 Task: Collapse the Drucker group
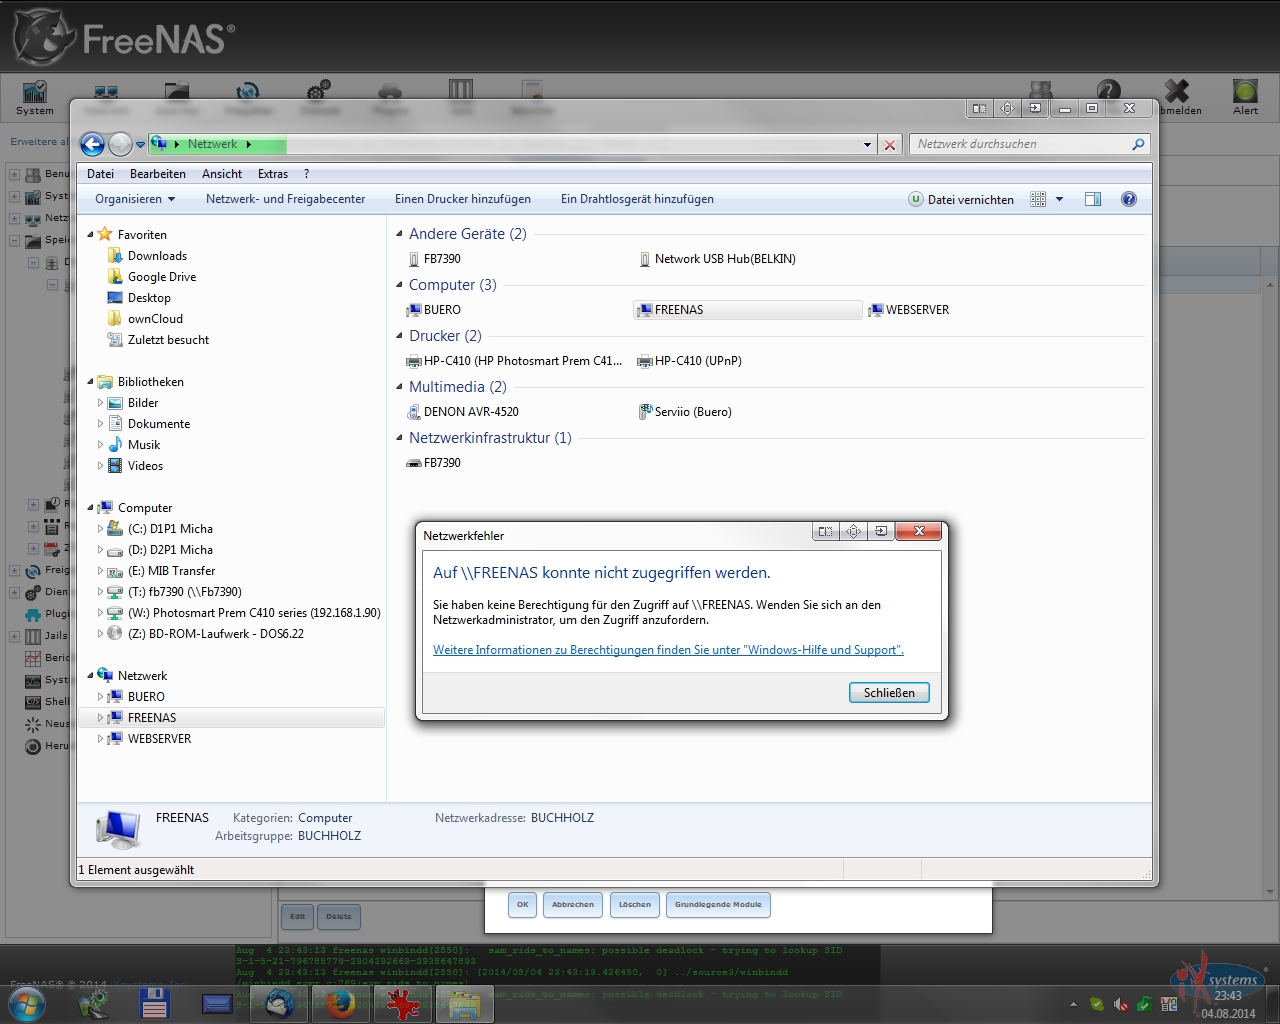(400, 336)
